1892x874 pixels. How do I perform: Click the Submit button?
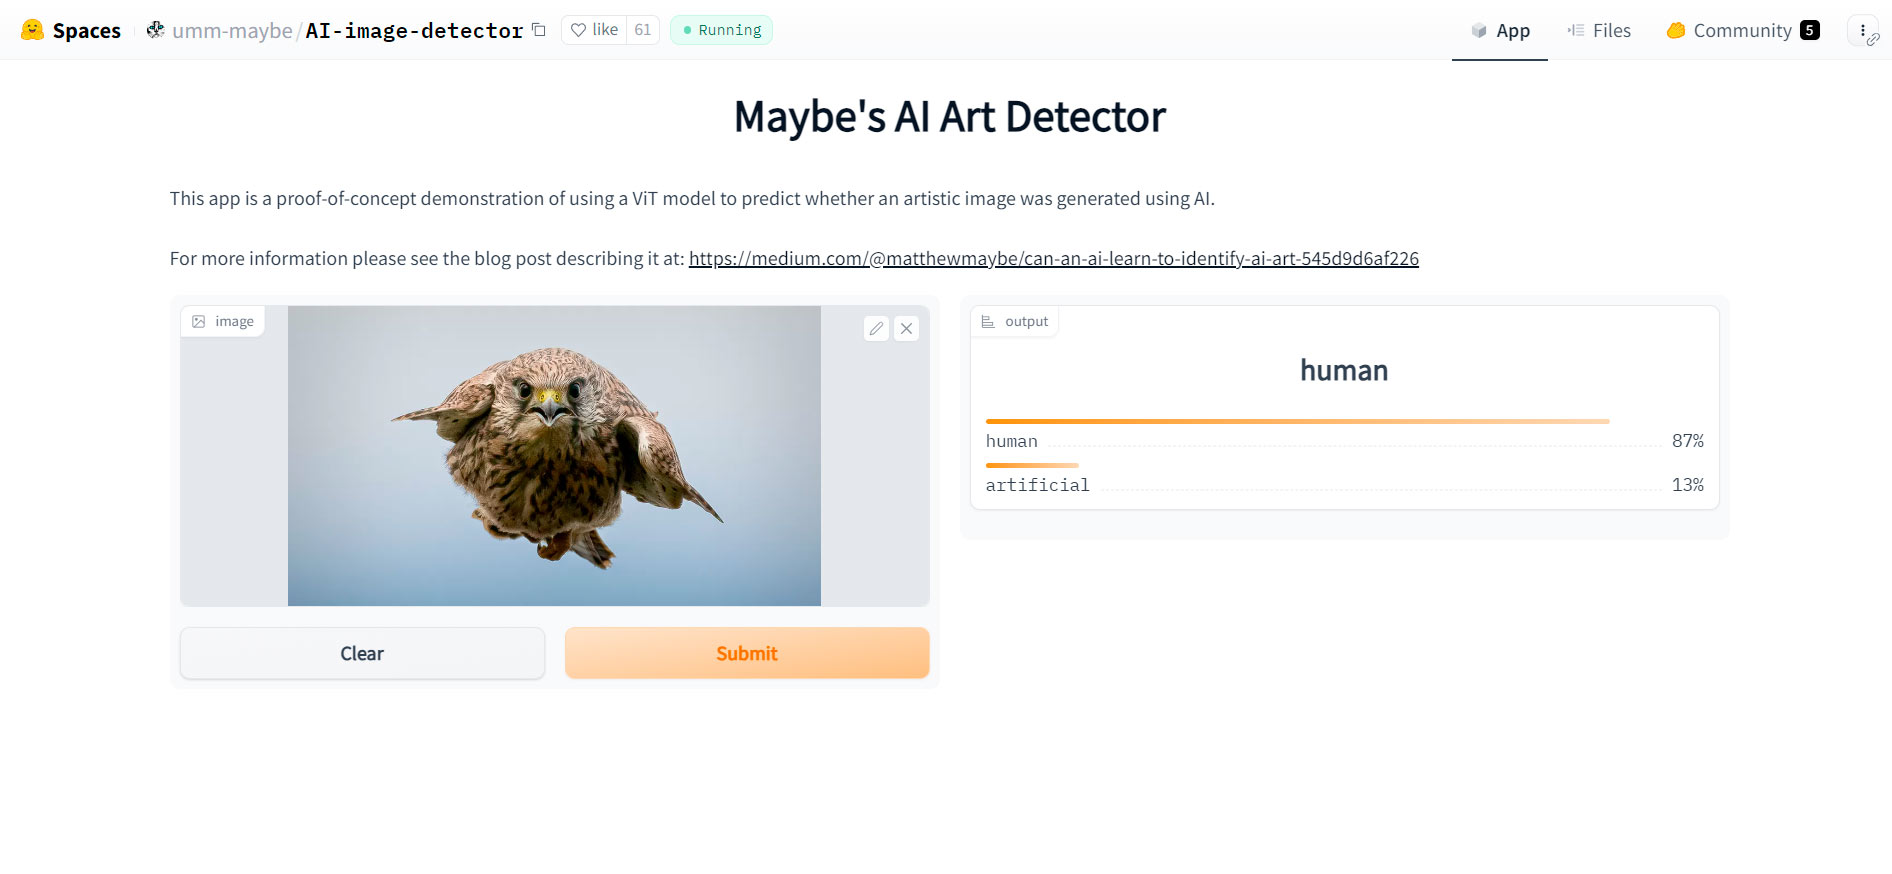pyautogui.click(x=747, y=653)
